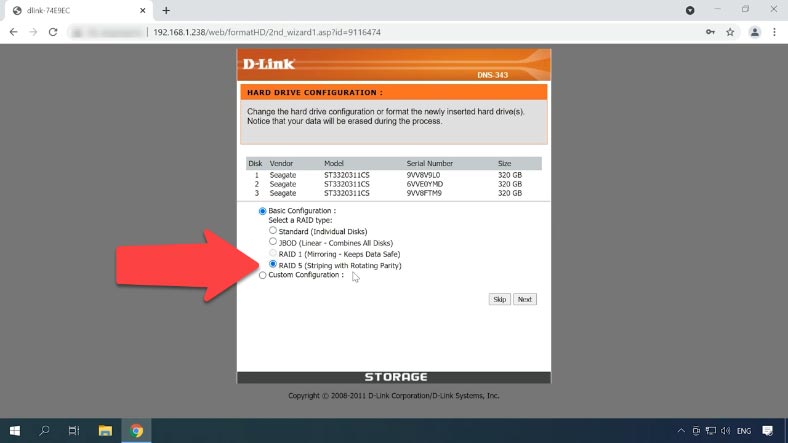Reload the page with refresh icon
The height and width of the screenshot is (443, 788).
pos(53,32)
